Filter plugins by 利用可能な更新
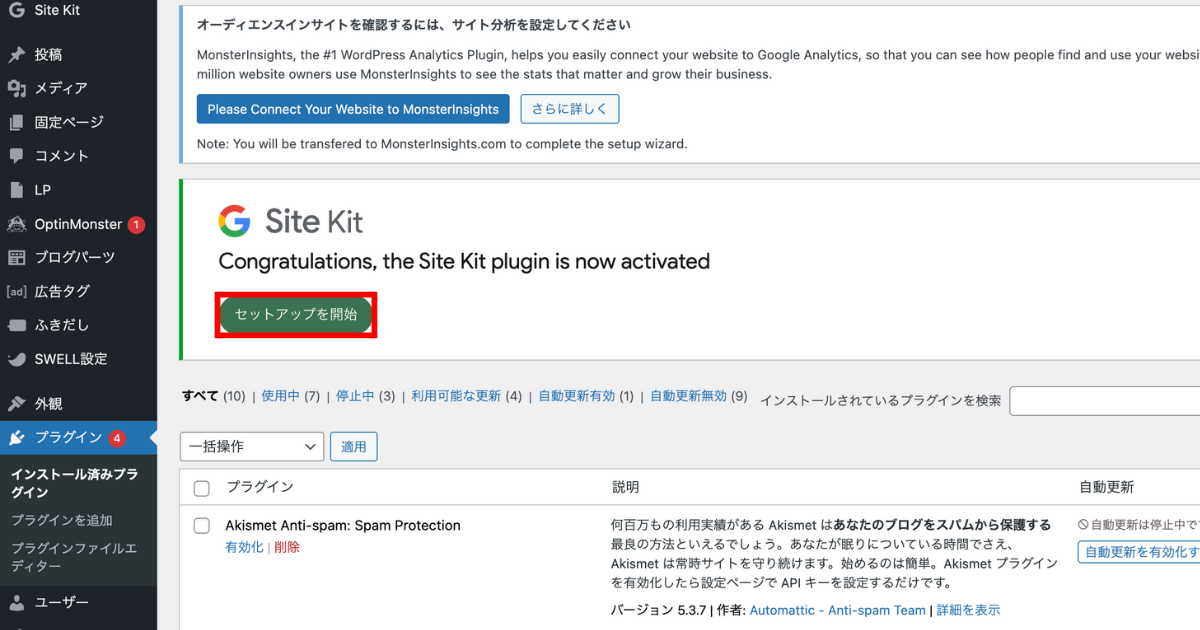The image size is (1200, 630). 456,396
